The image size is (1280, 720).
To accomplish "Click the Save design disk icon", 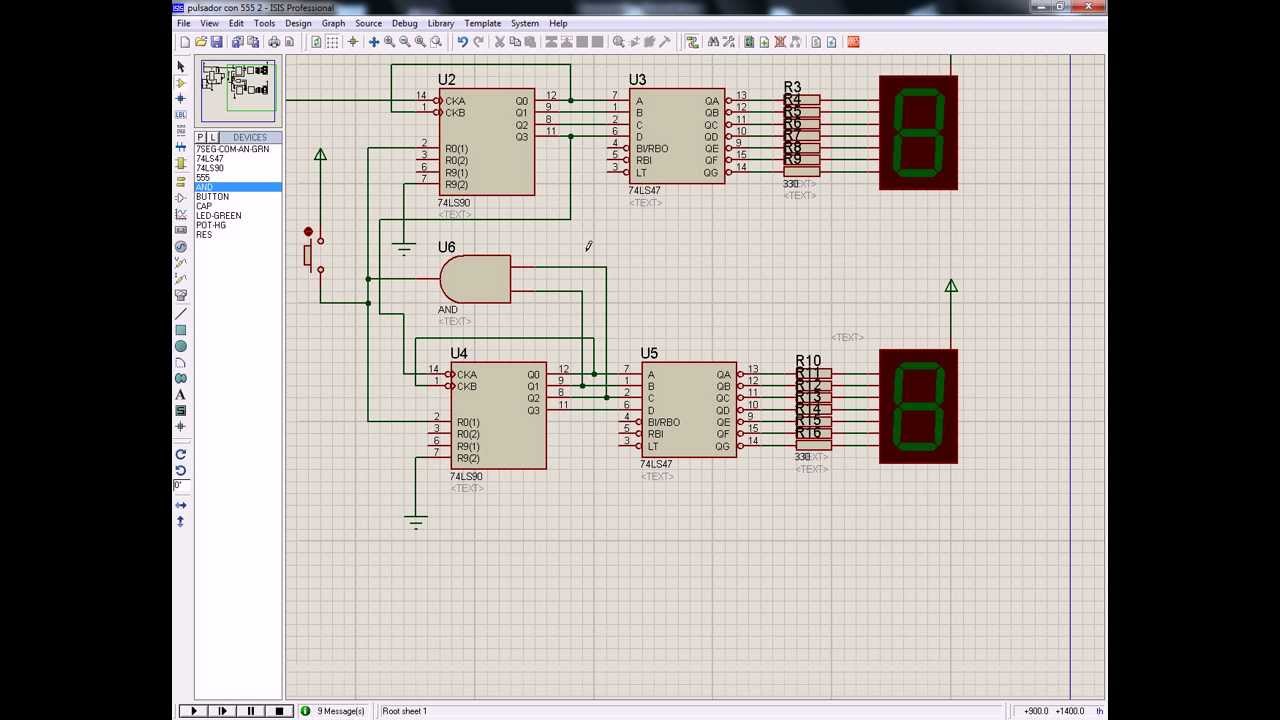I will [x=216, y=42].
